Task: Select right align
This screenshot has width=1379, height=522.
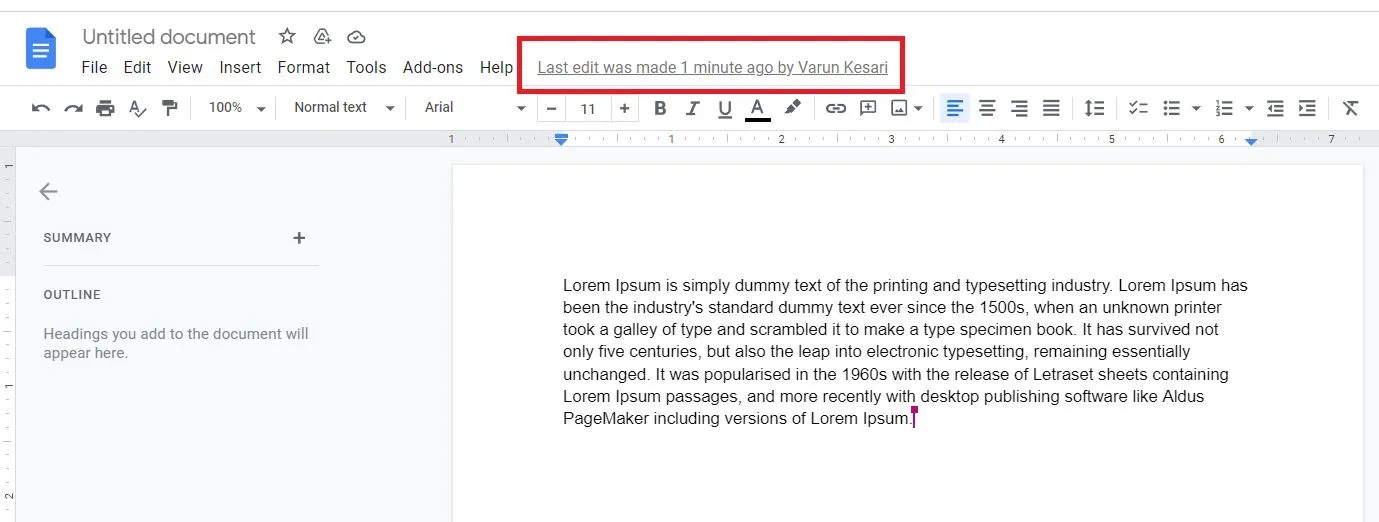Action: point(1019,108)
